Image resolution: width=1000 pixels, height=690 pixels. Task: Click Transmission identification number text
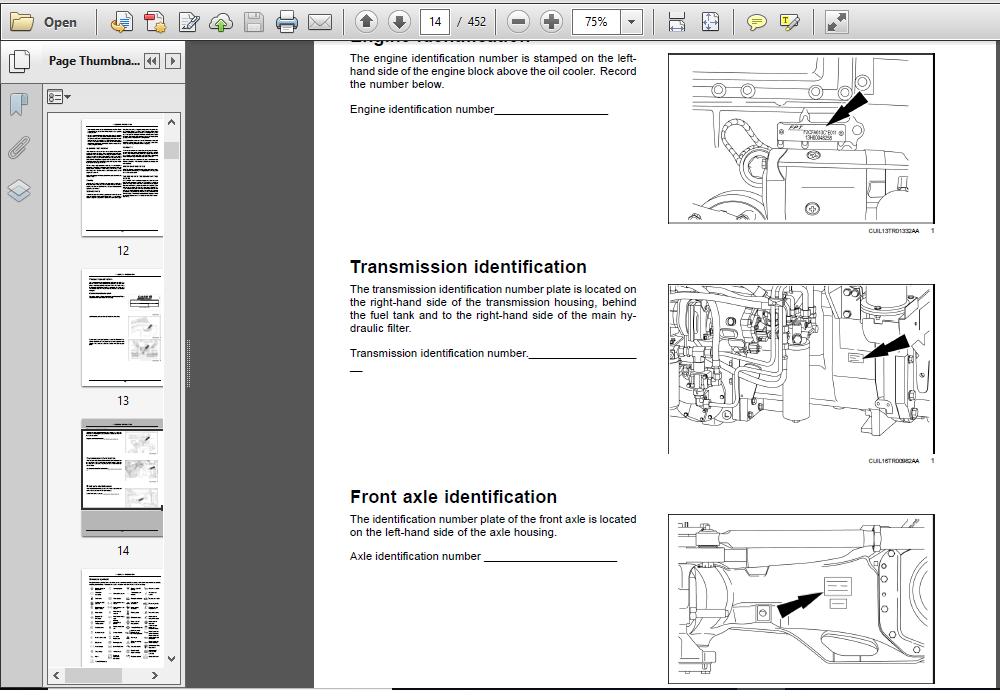[439, 353]
